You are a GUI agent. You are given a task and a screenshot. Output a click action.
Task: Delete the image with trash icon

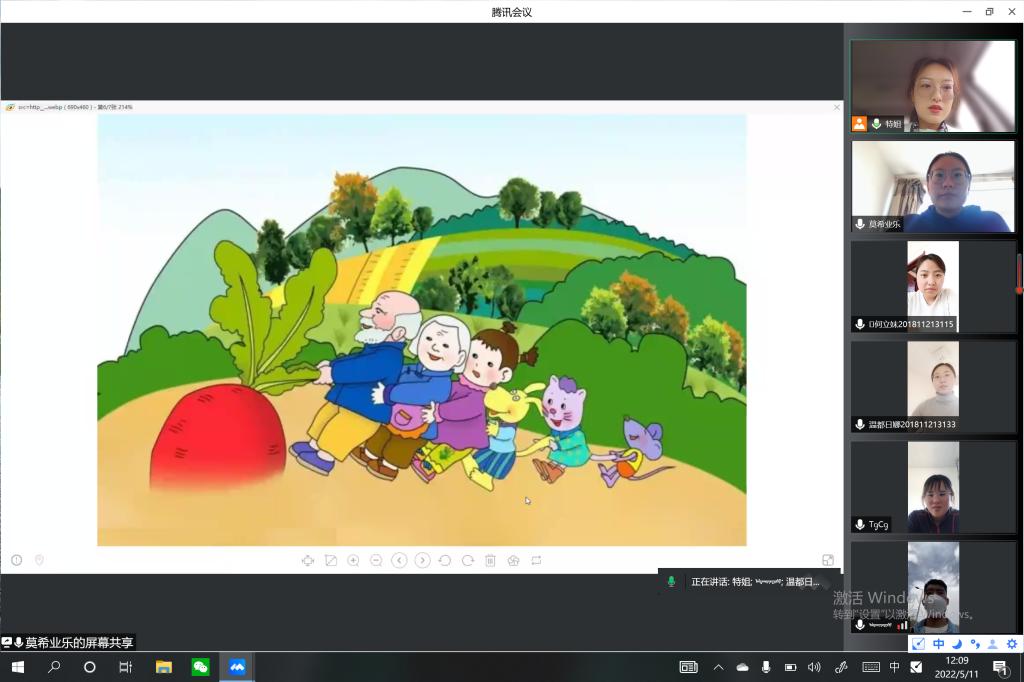[490, 560]
